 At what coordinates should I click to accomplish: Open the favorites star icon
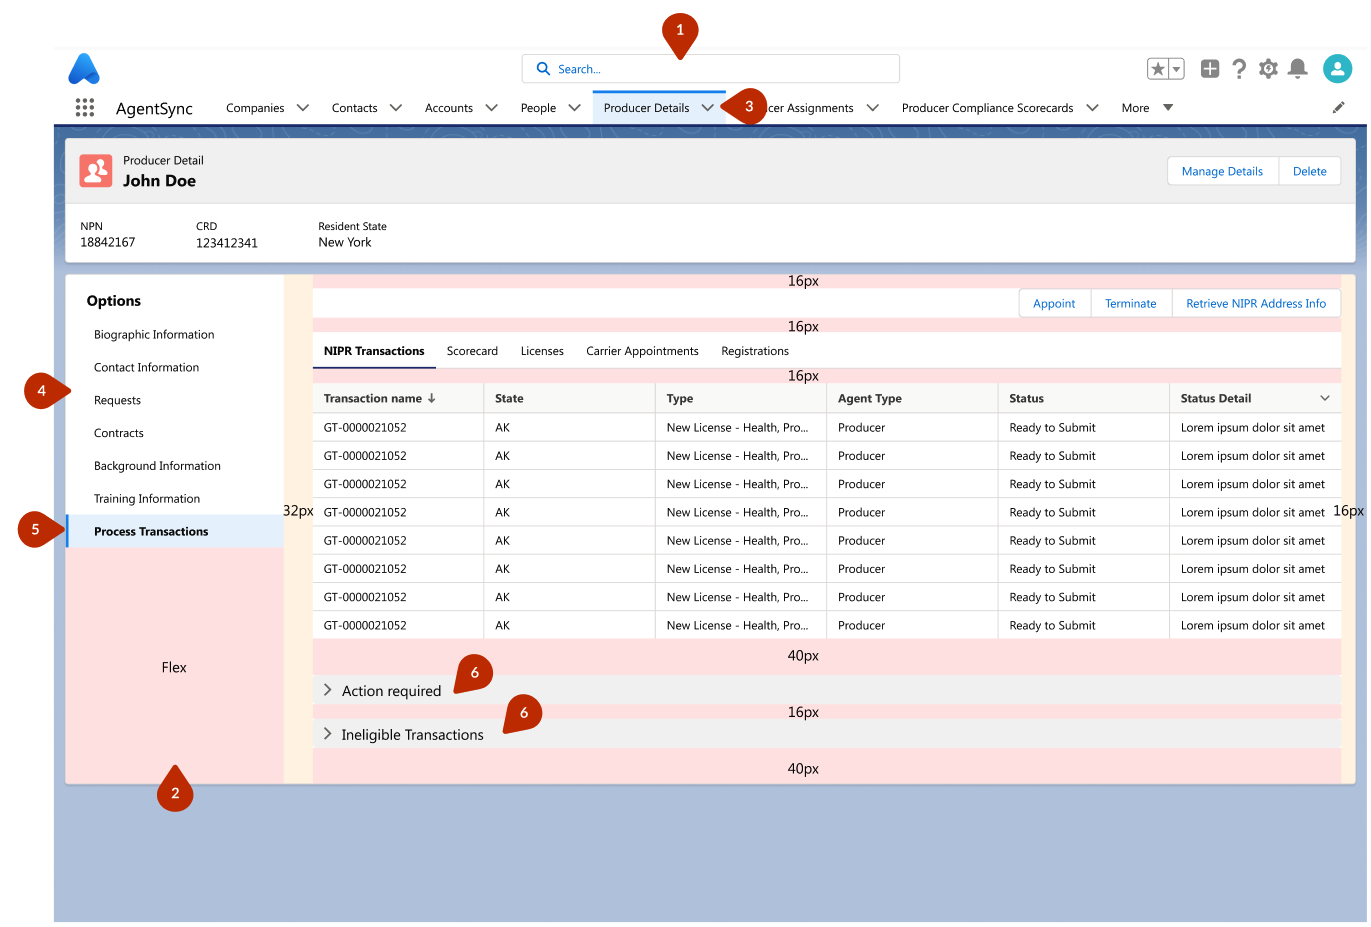(x=1158, y=69)
